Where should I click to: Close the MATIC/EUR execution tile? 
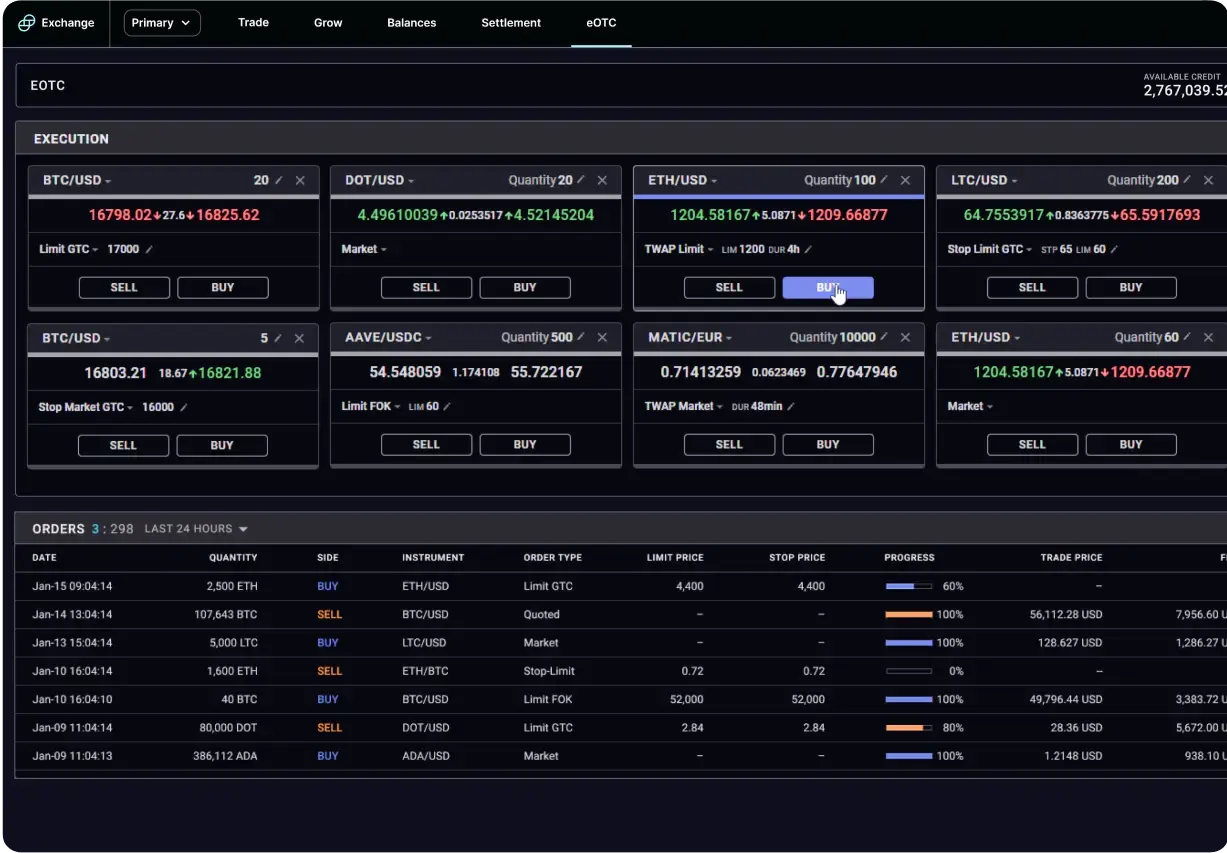click(x=905, y=338)
